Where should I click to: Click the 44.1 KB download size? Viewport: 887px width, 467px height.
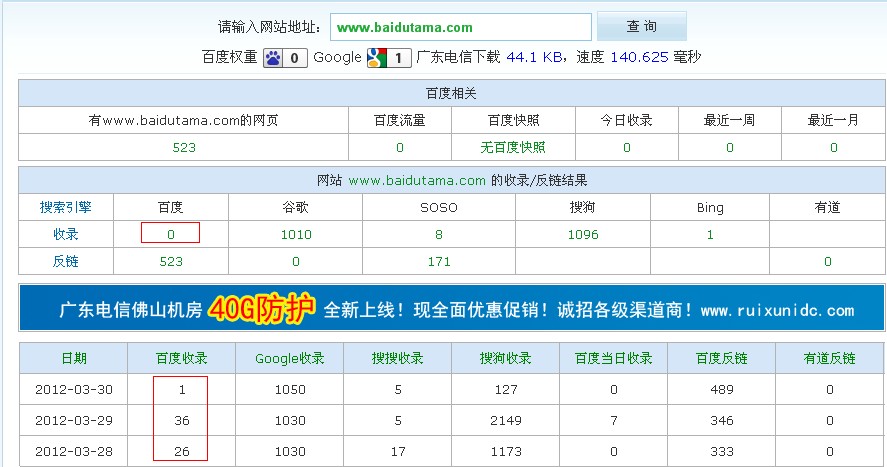click(534, 57)
